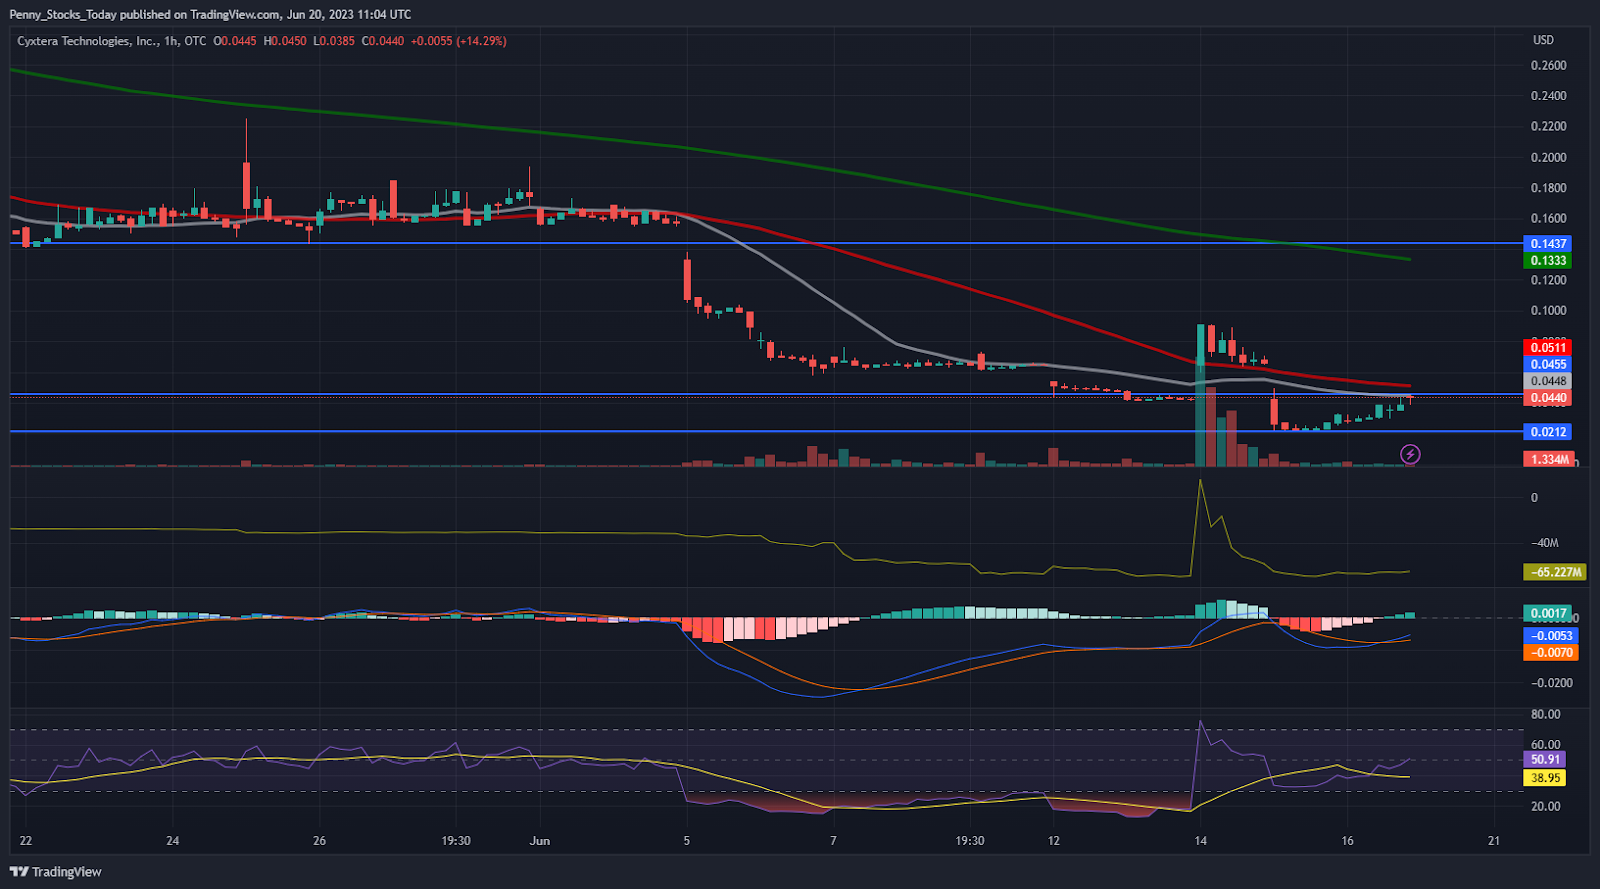Click the red 0.0511 price tag
This screenshot has width=1600, height=889.
tap(1548, 348)
